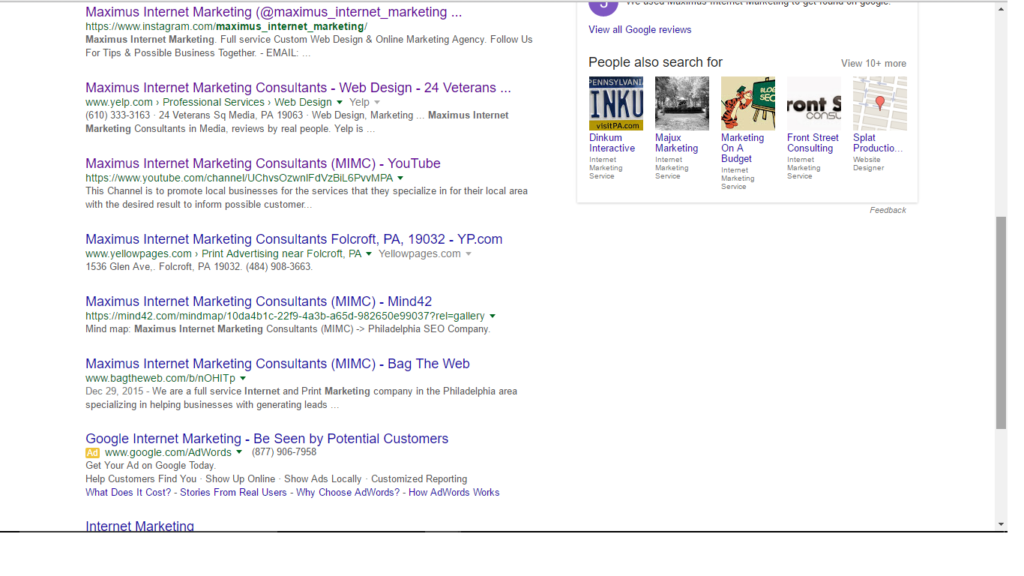Viewport: 1024px width, 576px height.
Task: Open What Does It Cost? sitelink
Action: pyautogui.click(x=128, y=492)
